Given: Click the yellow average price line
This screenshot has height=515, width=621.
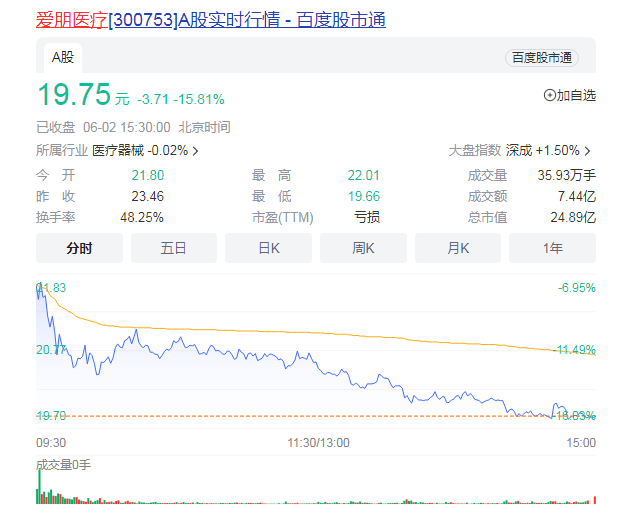Looking at the screenshot, I should (300, 332).
